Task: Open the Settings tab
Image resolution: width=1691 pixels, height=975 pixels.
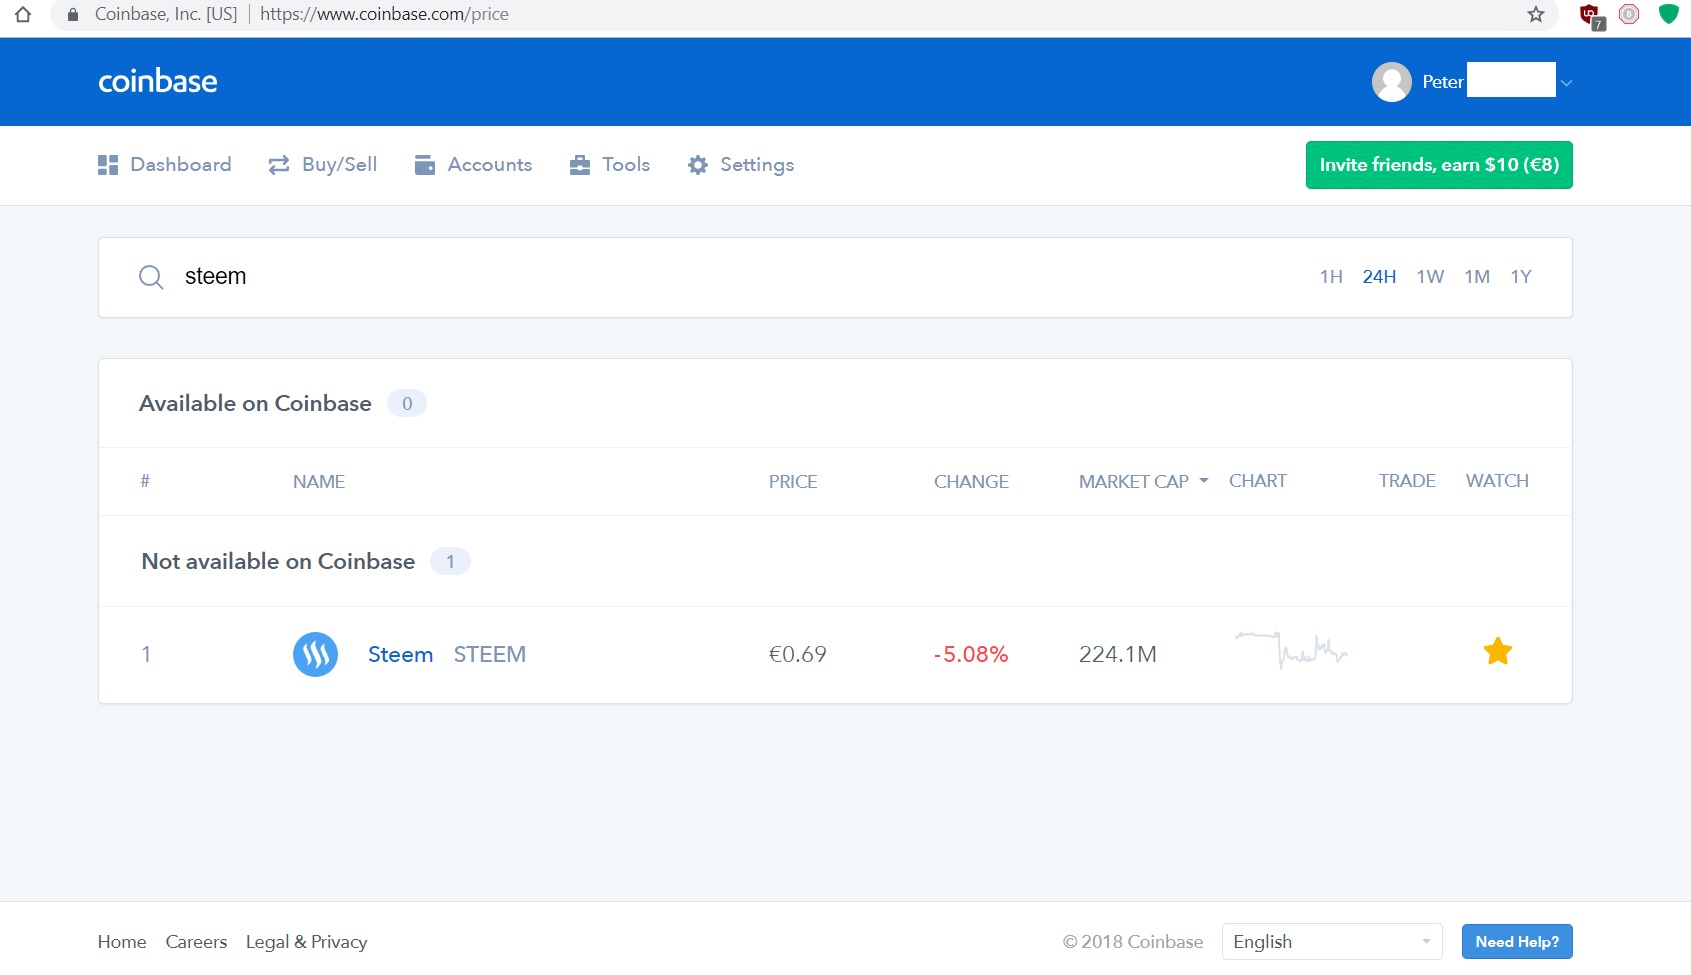Action: tap(740, 165)
